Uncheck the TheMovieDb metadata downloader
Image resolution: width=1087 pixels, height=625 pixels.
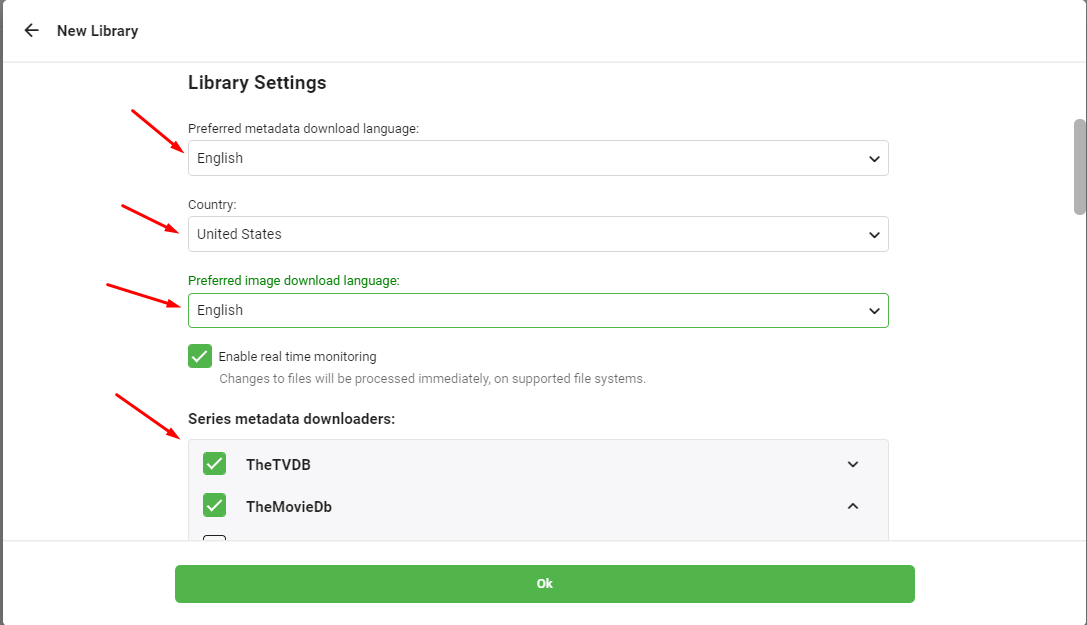pyautogui.click(x=214, y=505)
